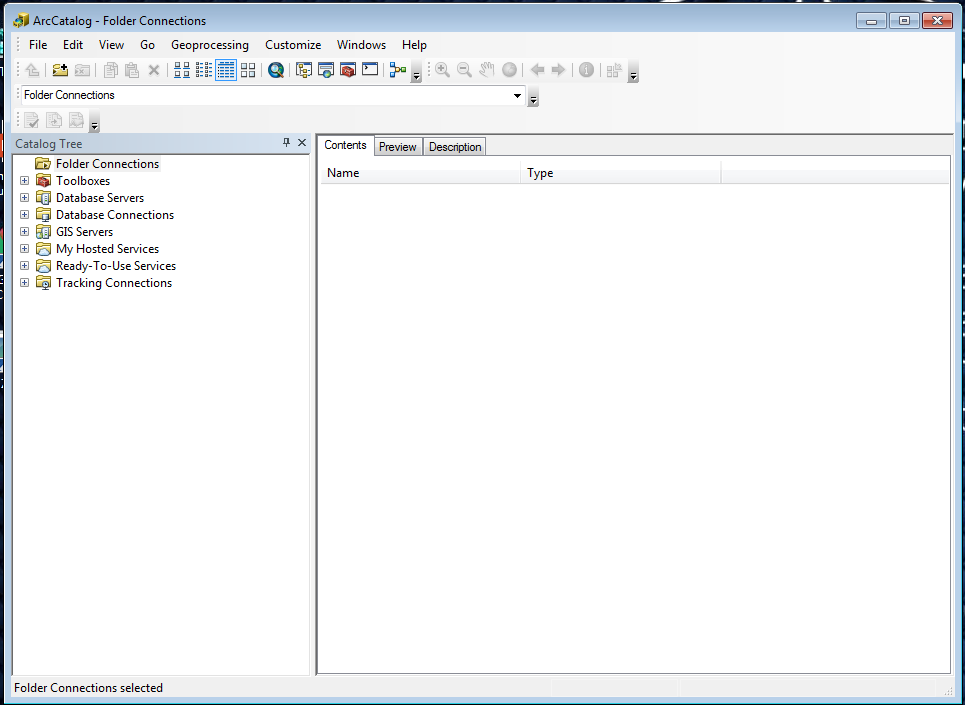
Task: Click Zoom In magnifier icon
Action: [442, 70]
